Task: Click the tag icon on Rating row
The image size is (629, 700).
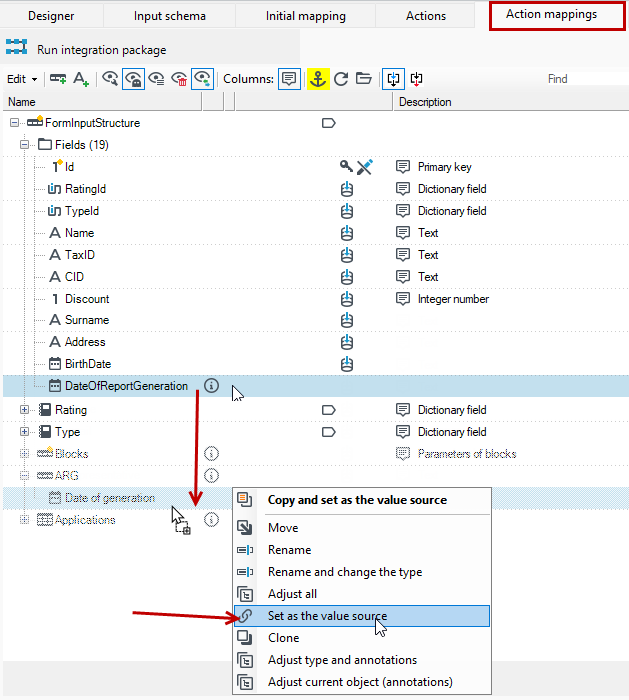Action: pyautogui.click(x=329, y=410)
